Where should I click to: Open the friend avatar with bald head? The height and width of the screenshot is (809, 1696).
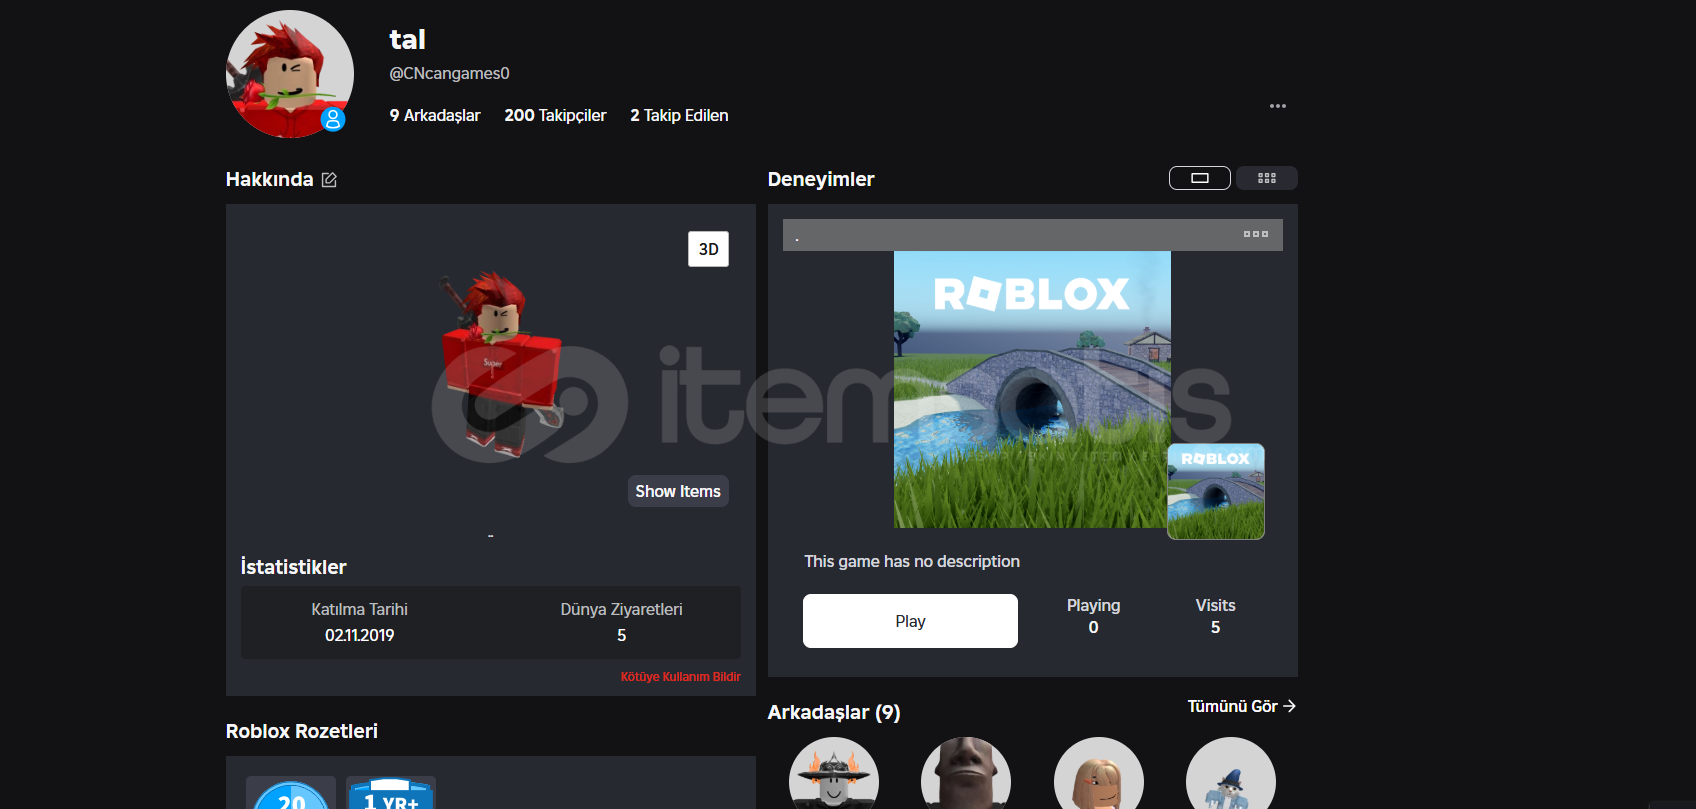(x=966, y=774)
